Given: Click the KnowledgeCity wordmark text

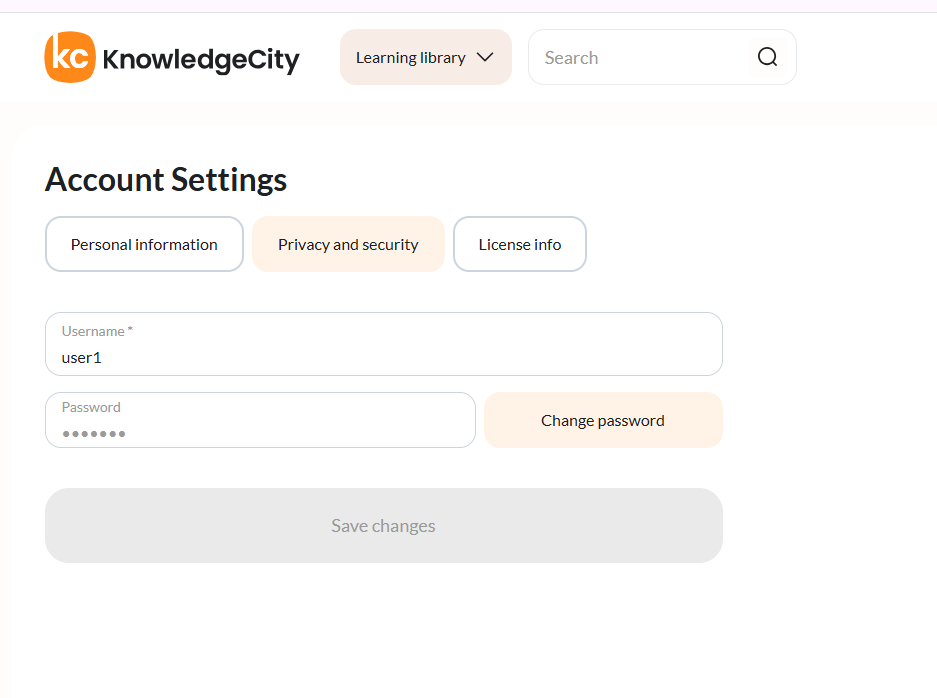Looking at the screenshot, I should tap(201, 60).
